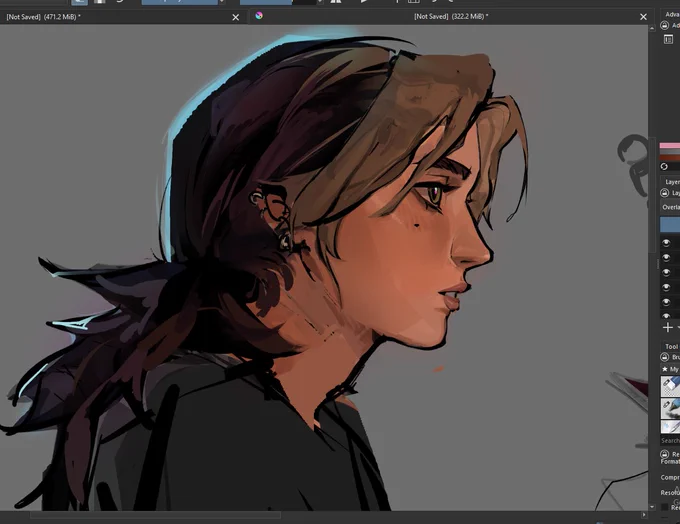Add a new layer with the plus button
The height and width of the screenshot is (524, 680).
coord(668,328)
